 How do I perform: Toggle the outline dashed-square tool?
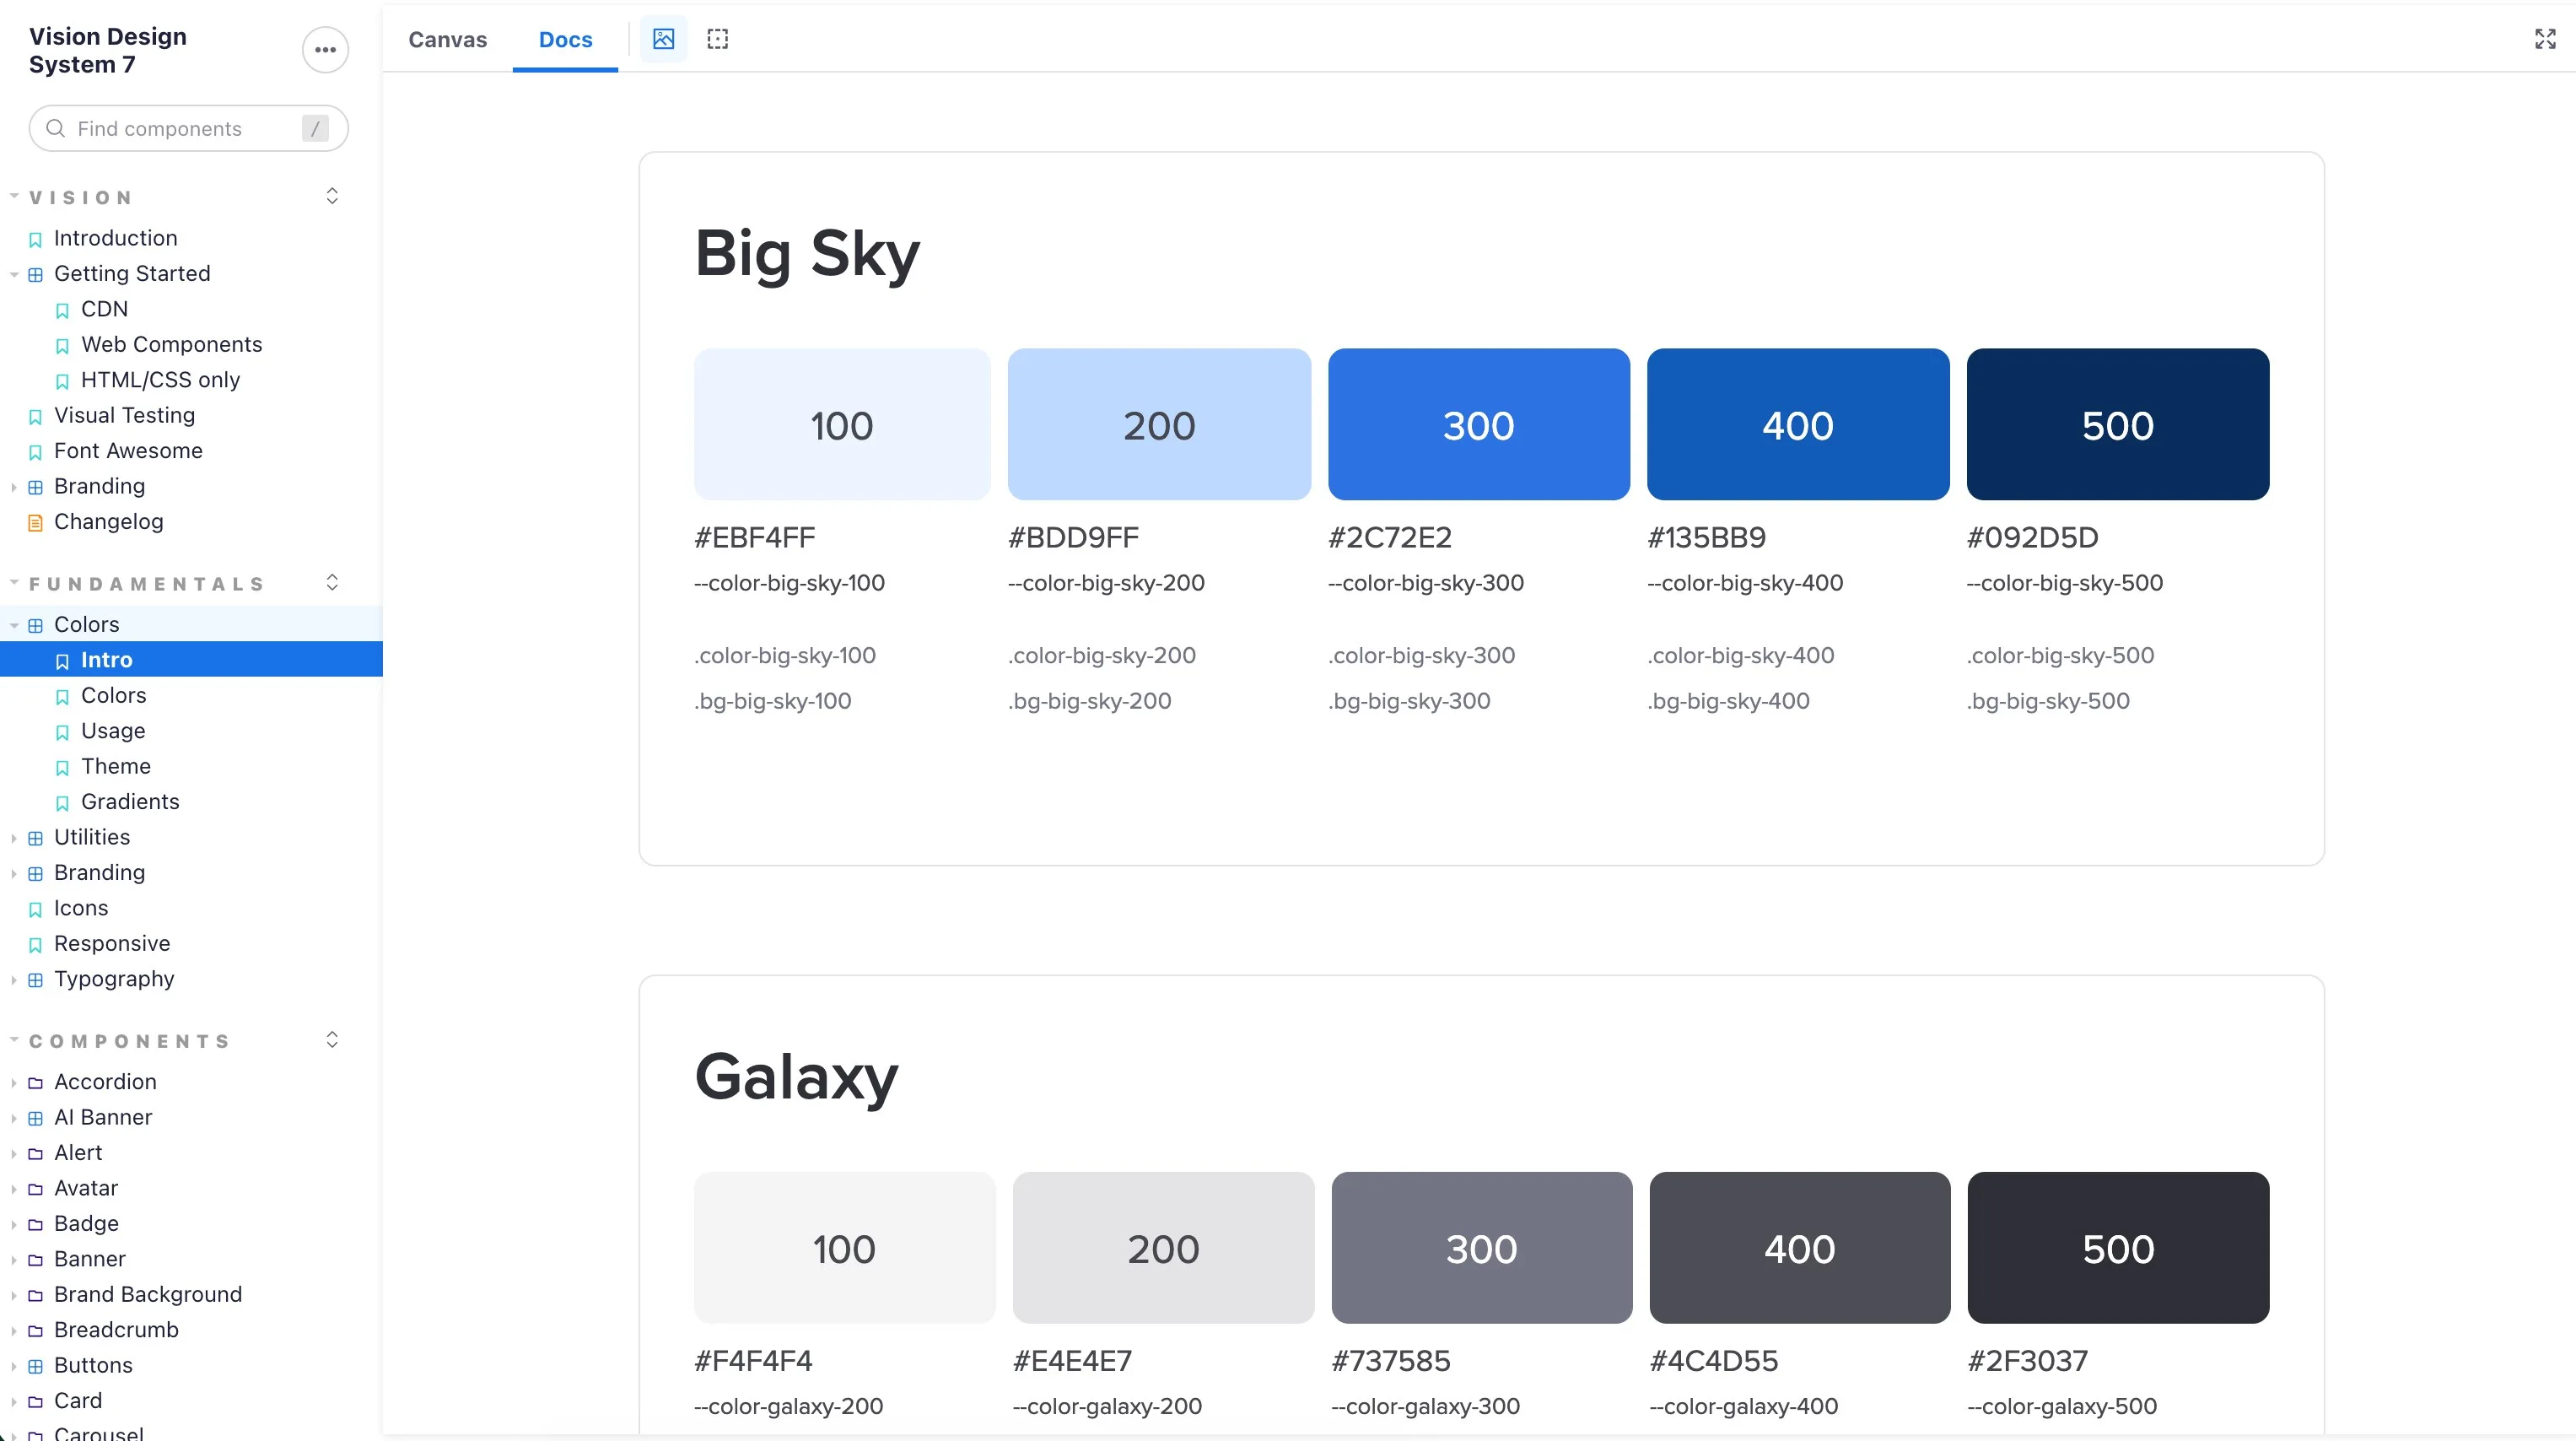tap(717, 39)
